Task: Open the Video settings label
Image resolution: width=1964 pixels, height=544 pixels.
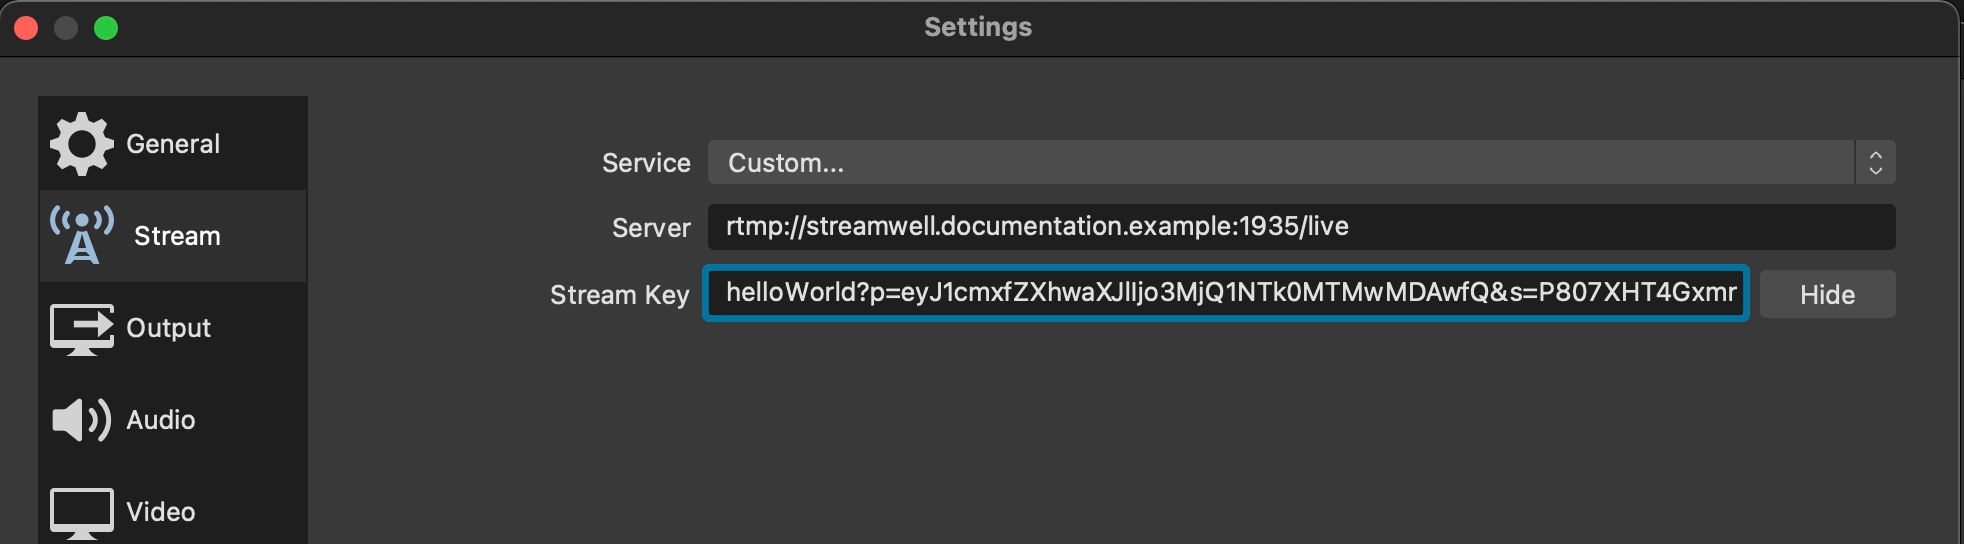Action: [161, 512]
